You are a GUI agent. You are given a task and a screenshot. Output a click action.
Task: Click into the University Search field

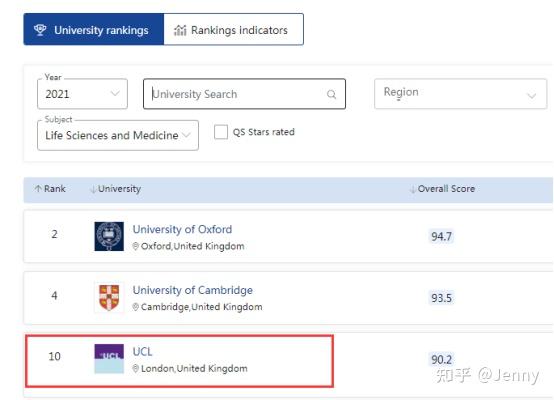[x=244, y=94]
